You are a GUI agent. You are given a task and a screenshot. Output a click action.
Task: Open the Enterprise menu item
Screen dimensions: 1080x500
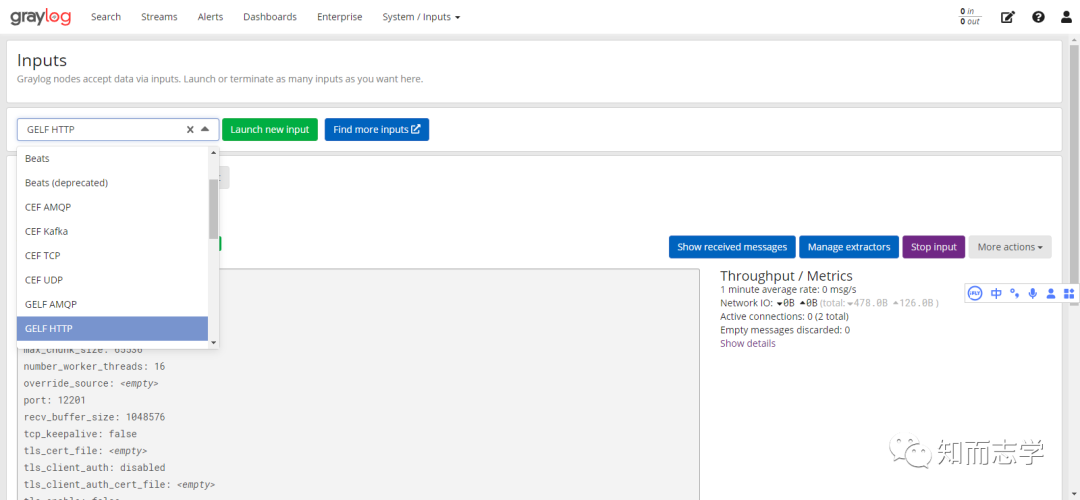[x=340, y=17]
